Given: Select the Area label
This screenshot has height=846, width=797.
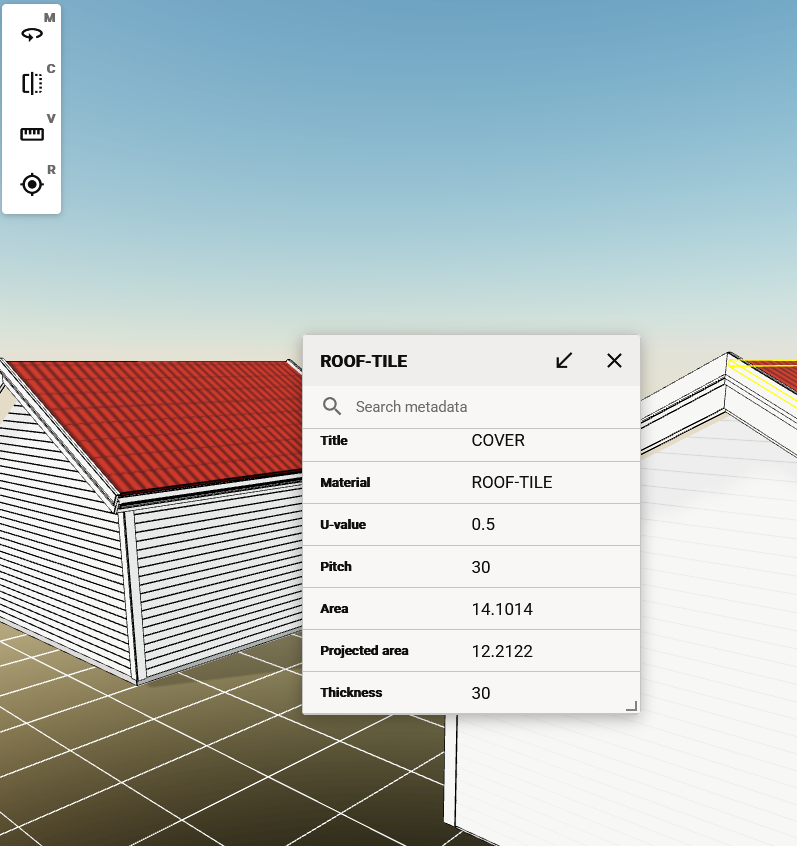Looking at the screenshot, I should click(334, 609).
